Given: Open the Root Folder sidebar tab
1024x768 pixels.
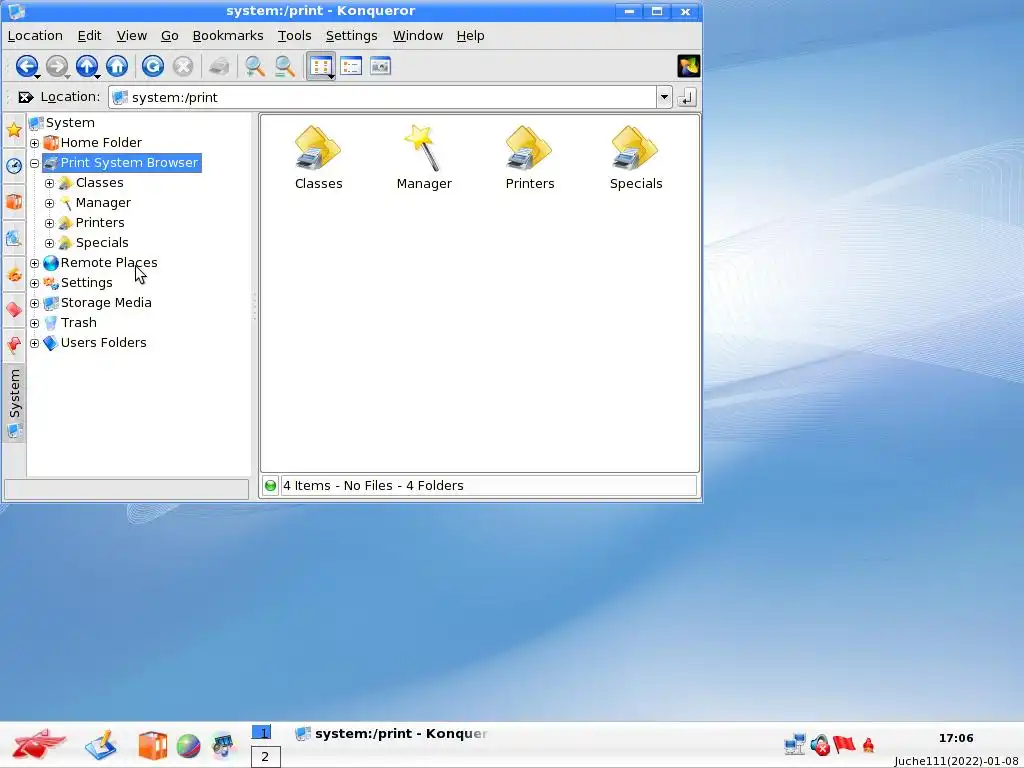Looking at the screenshot, I should pos(14,310).
